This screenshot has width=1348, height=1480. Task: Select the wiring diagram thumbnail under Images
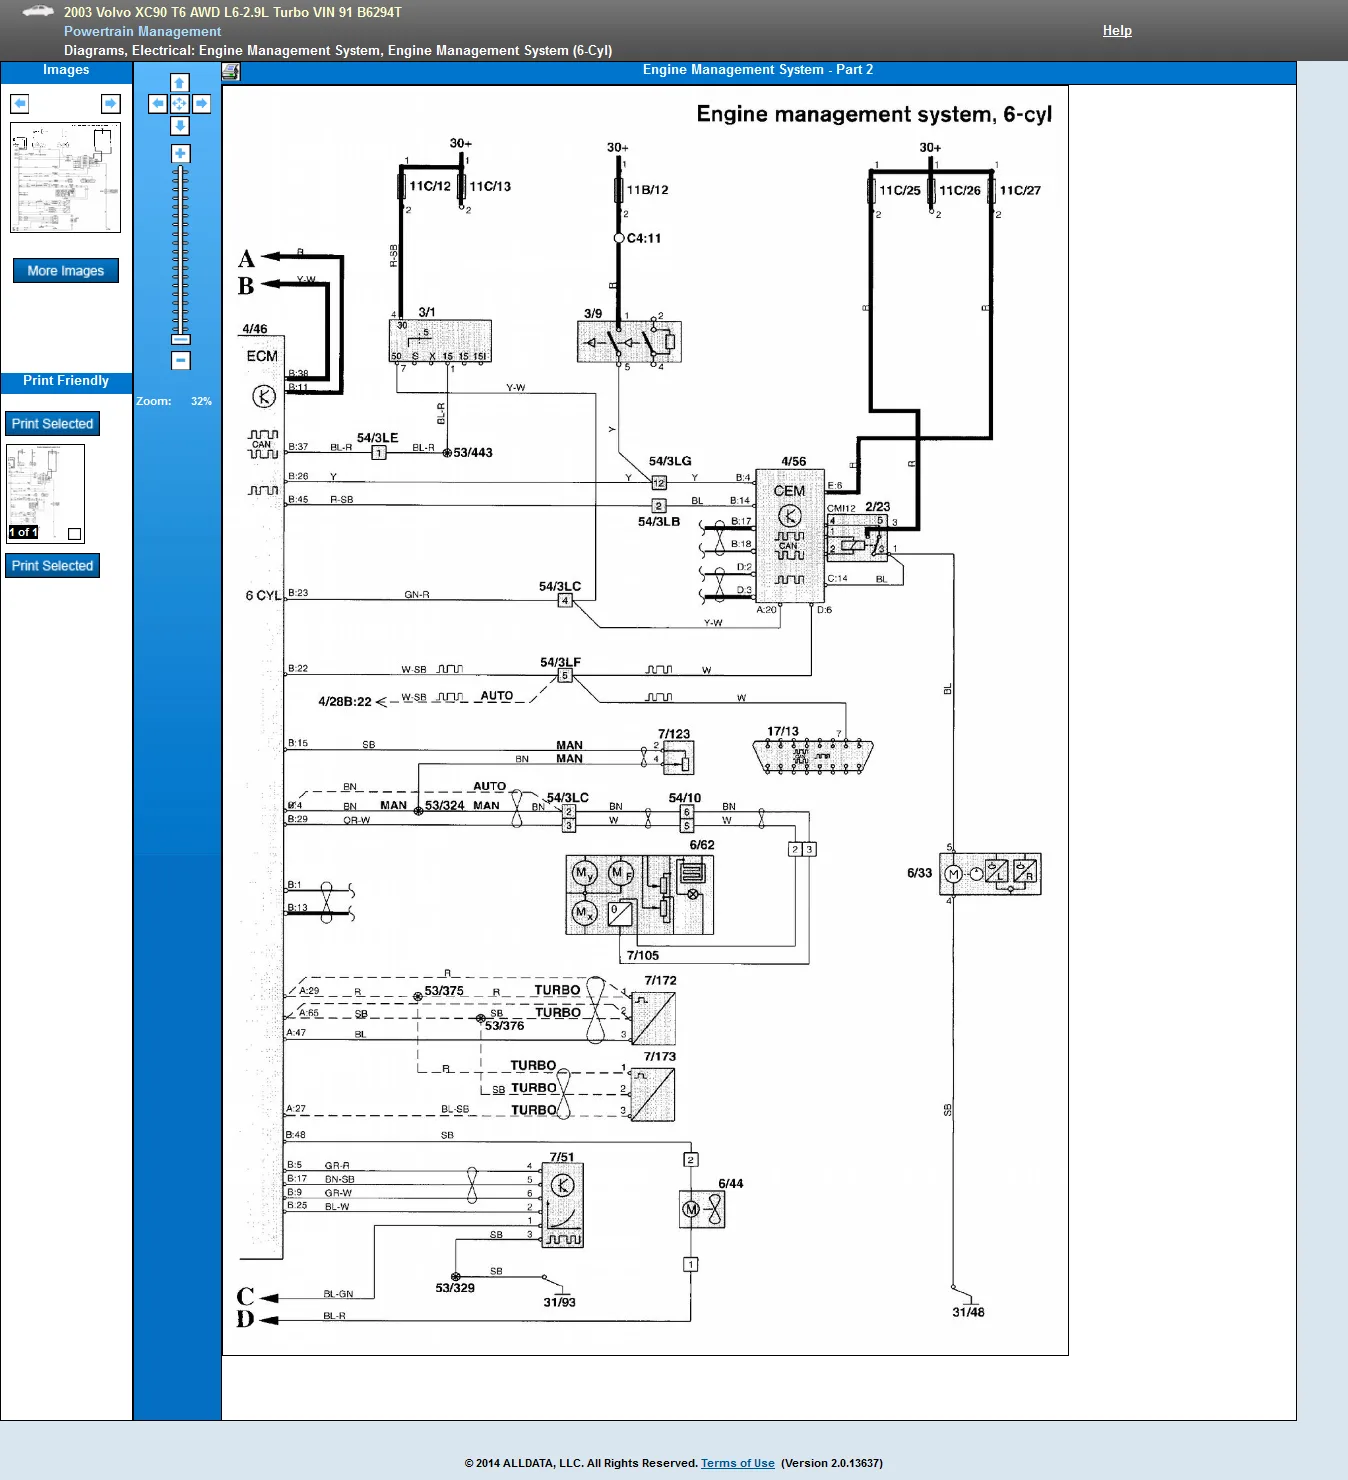click(65, 177)
